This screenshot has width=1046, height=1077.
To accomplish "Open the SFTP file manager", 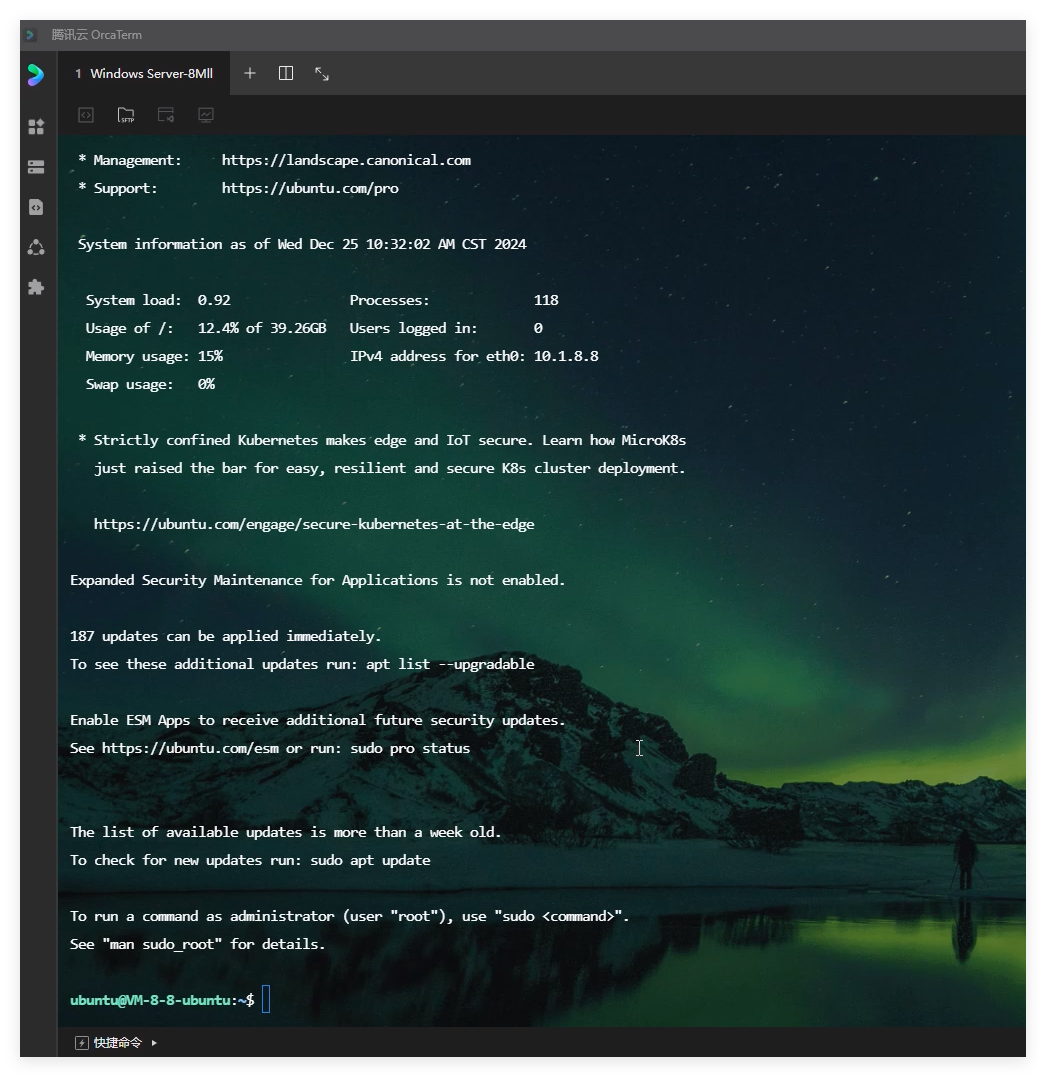I will click(x=126, y=115).
